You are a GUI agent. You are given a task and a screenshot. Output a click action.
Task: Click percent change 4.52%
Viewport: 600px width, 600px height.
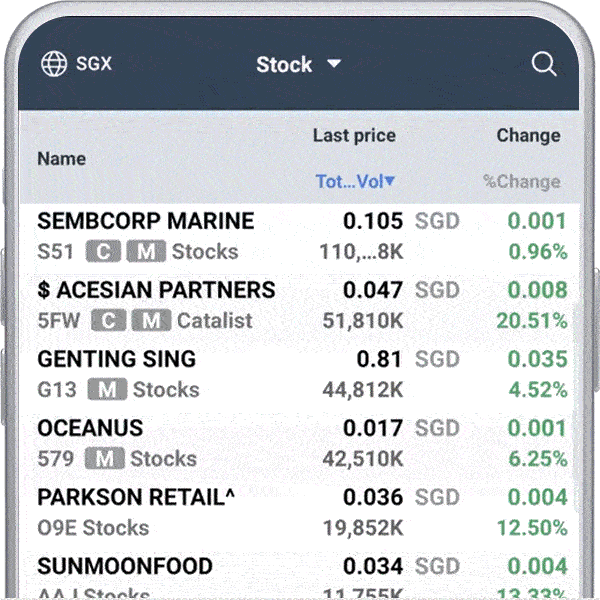point(538,390)
